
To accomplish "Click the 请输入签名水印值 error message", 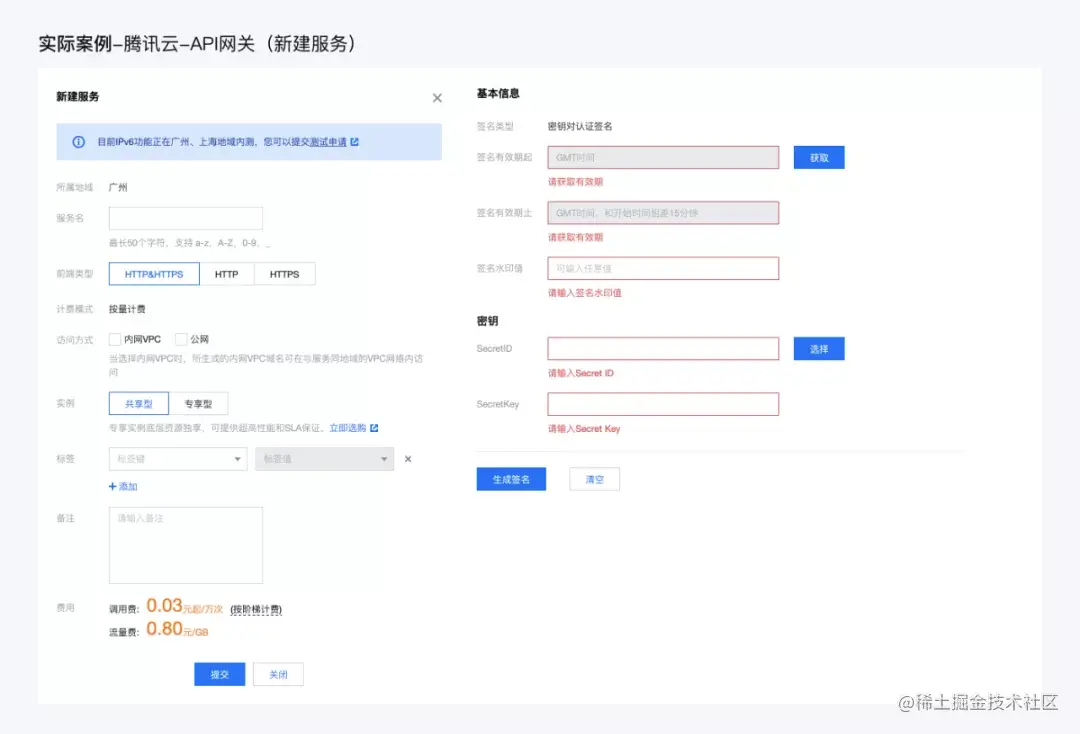I will [x=585, y=293].
